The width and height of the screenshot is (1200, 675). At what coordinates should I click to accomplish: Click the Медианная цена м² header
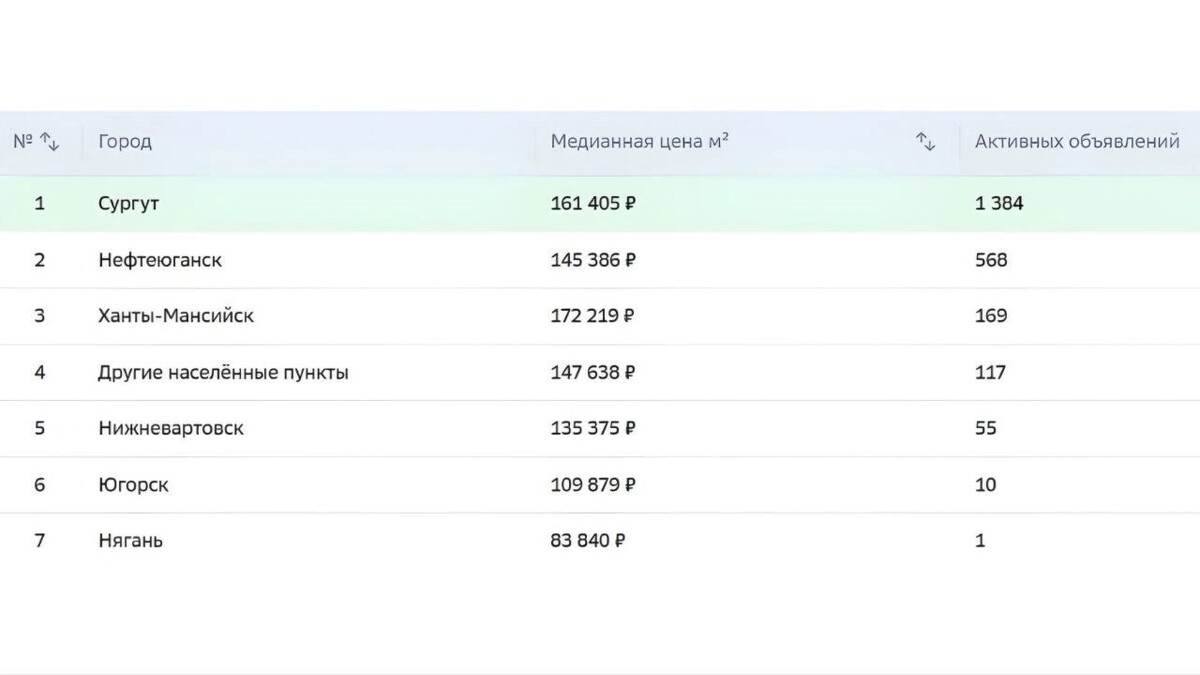coord(639,142)
